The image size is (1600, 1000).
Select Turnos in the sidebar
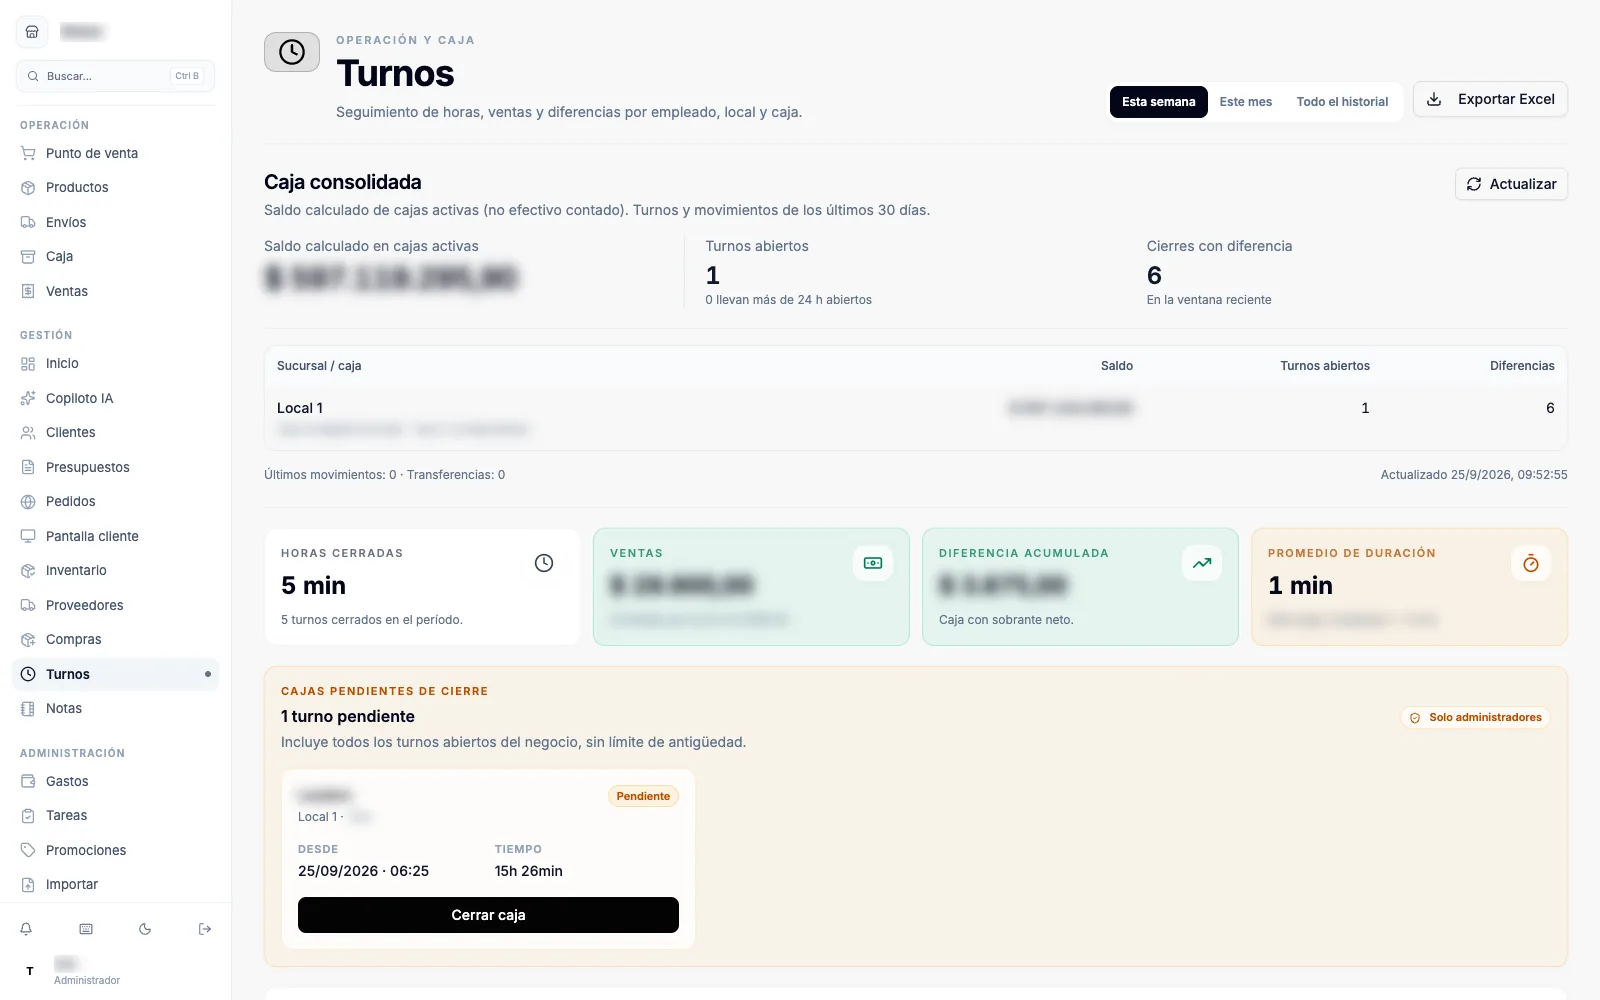[116, 674]
